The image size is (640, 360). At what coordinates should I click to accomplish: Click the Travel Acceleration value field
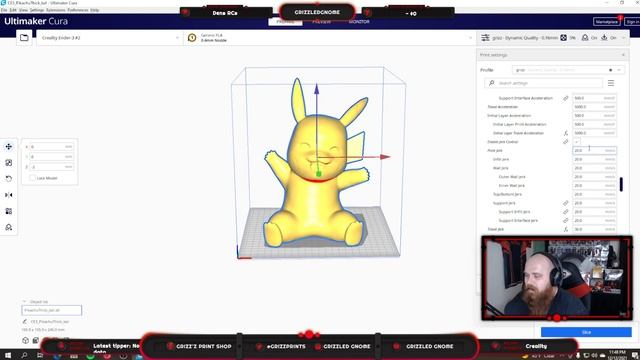click(594, 107)
